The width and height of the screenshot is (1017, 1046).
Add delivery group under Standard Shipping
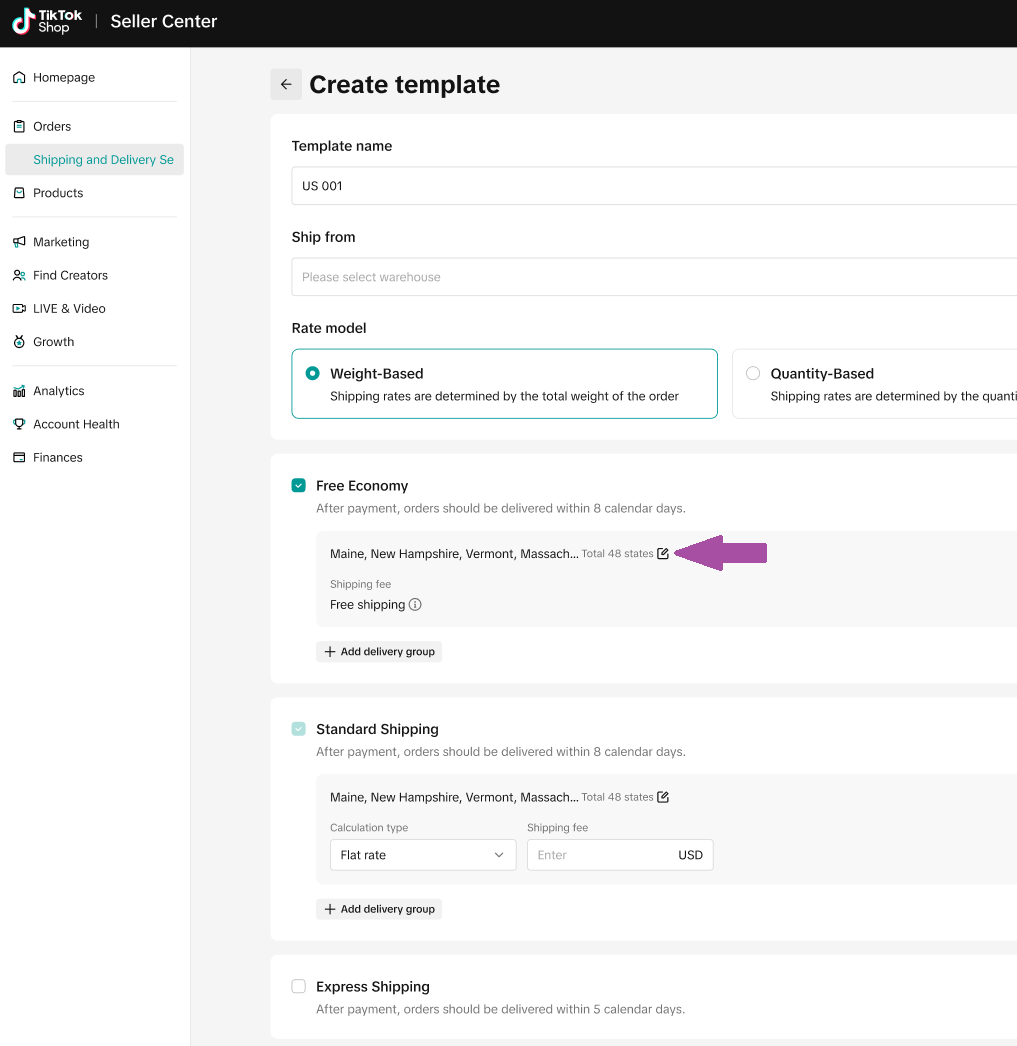[x=379, y=909]
